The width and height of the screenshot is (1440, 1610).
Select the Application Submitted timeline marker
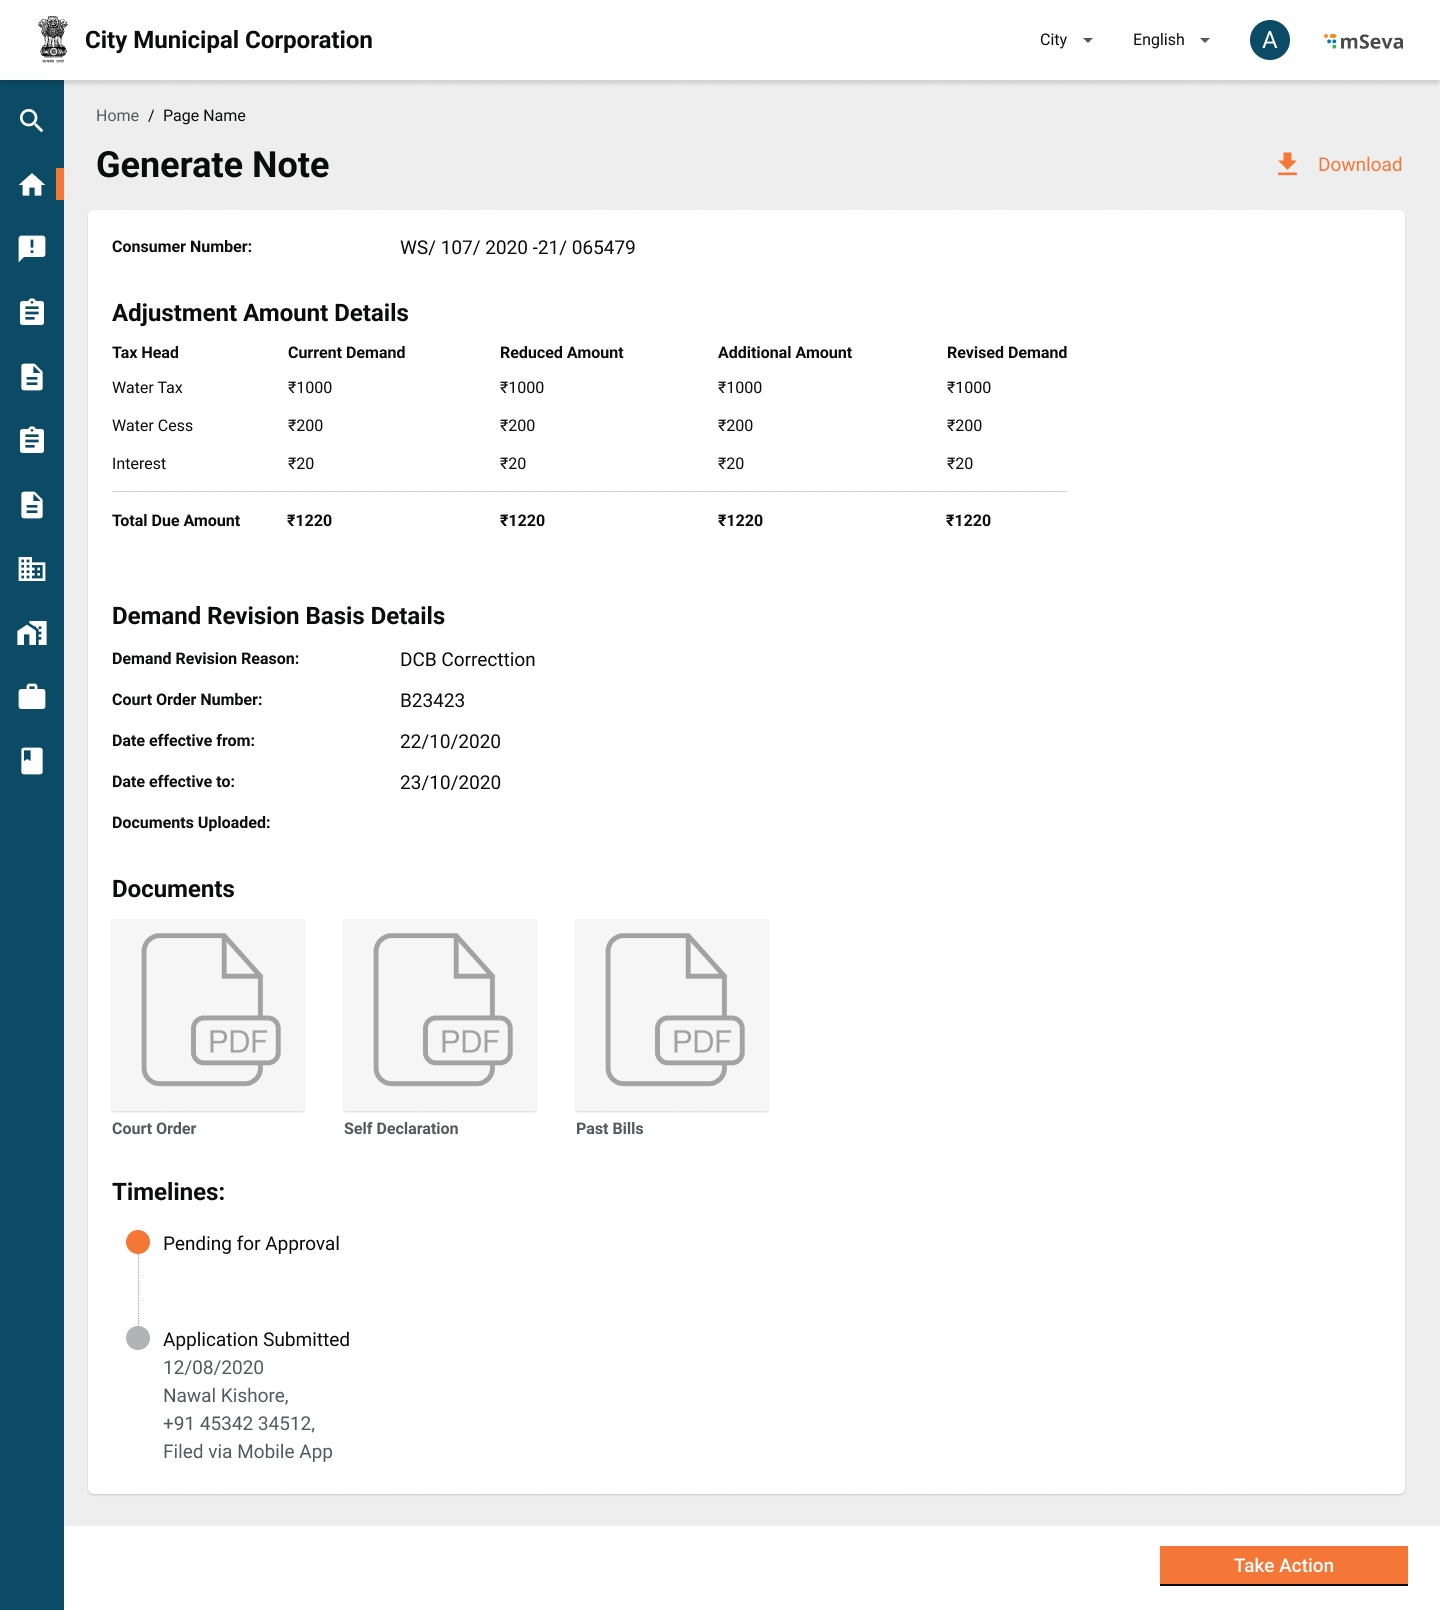pos(138,1338)
